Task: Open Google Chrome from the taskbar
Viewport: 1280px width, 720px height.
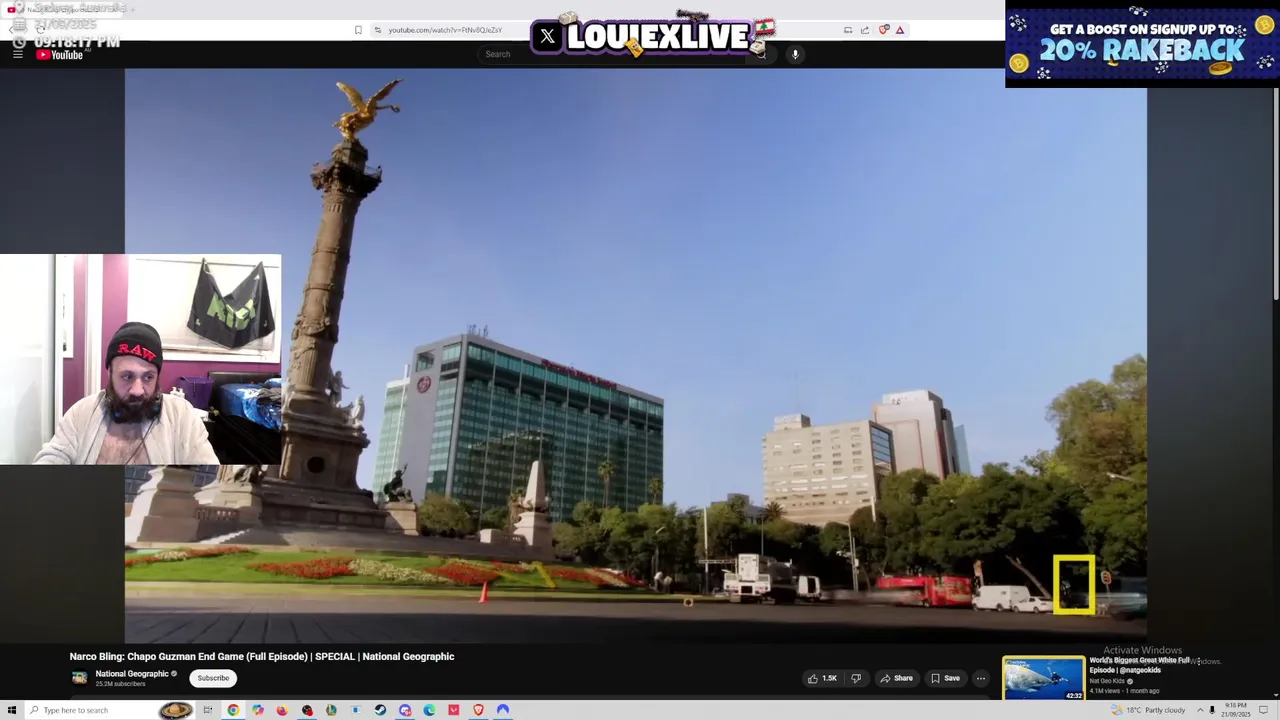Action: pos(233,710)
